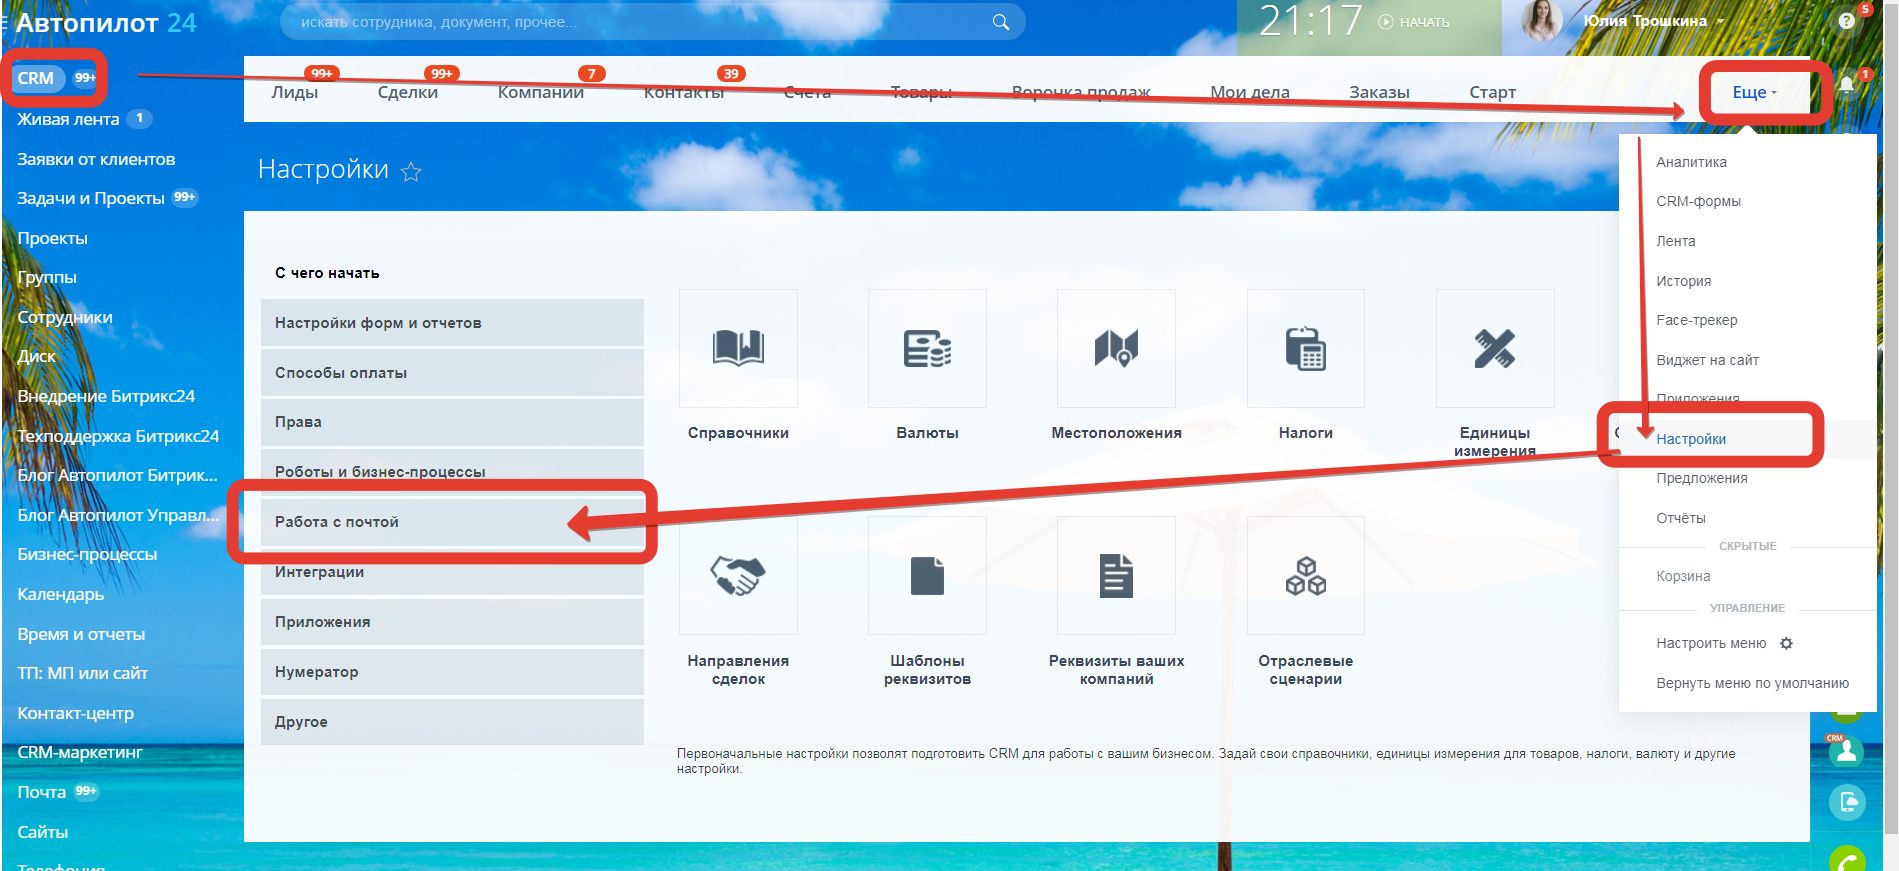Open Единицы измерения ruler icon
1899x871 pixels.
(x=1494, y=348)
